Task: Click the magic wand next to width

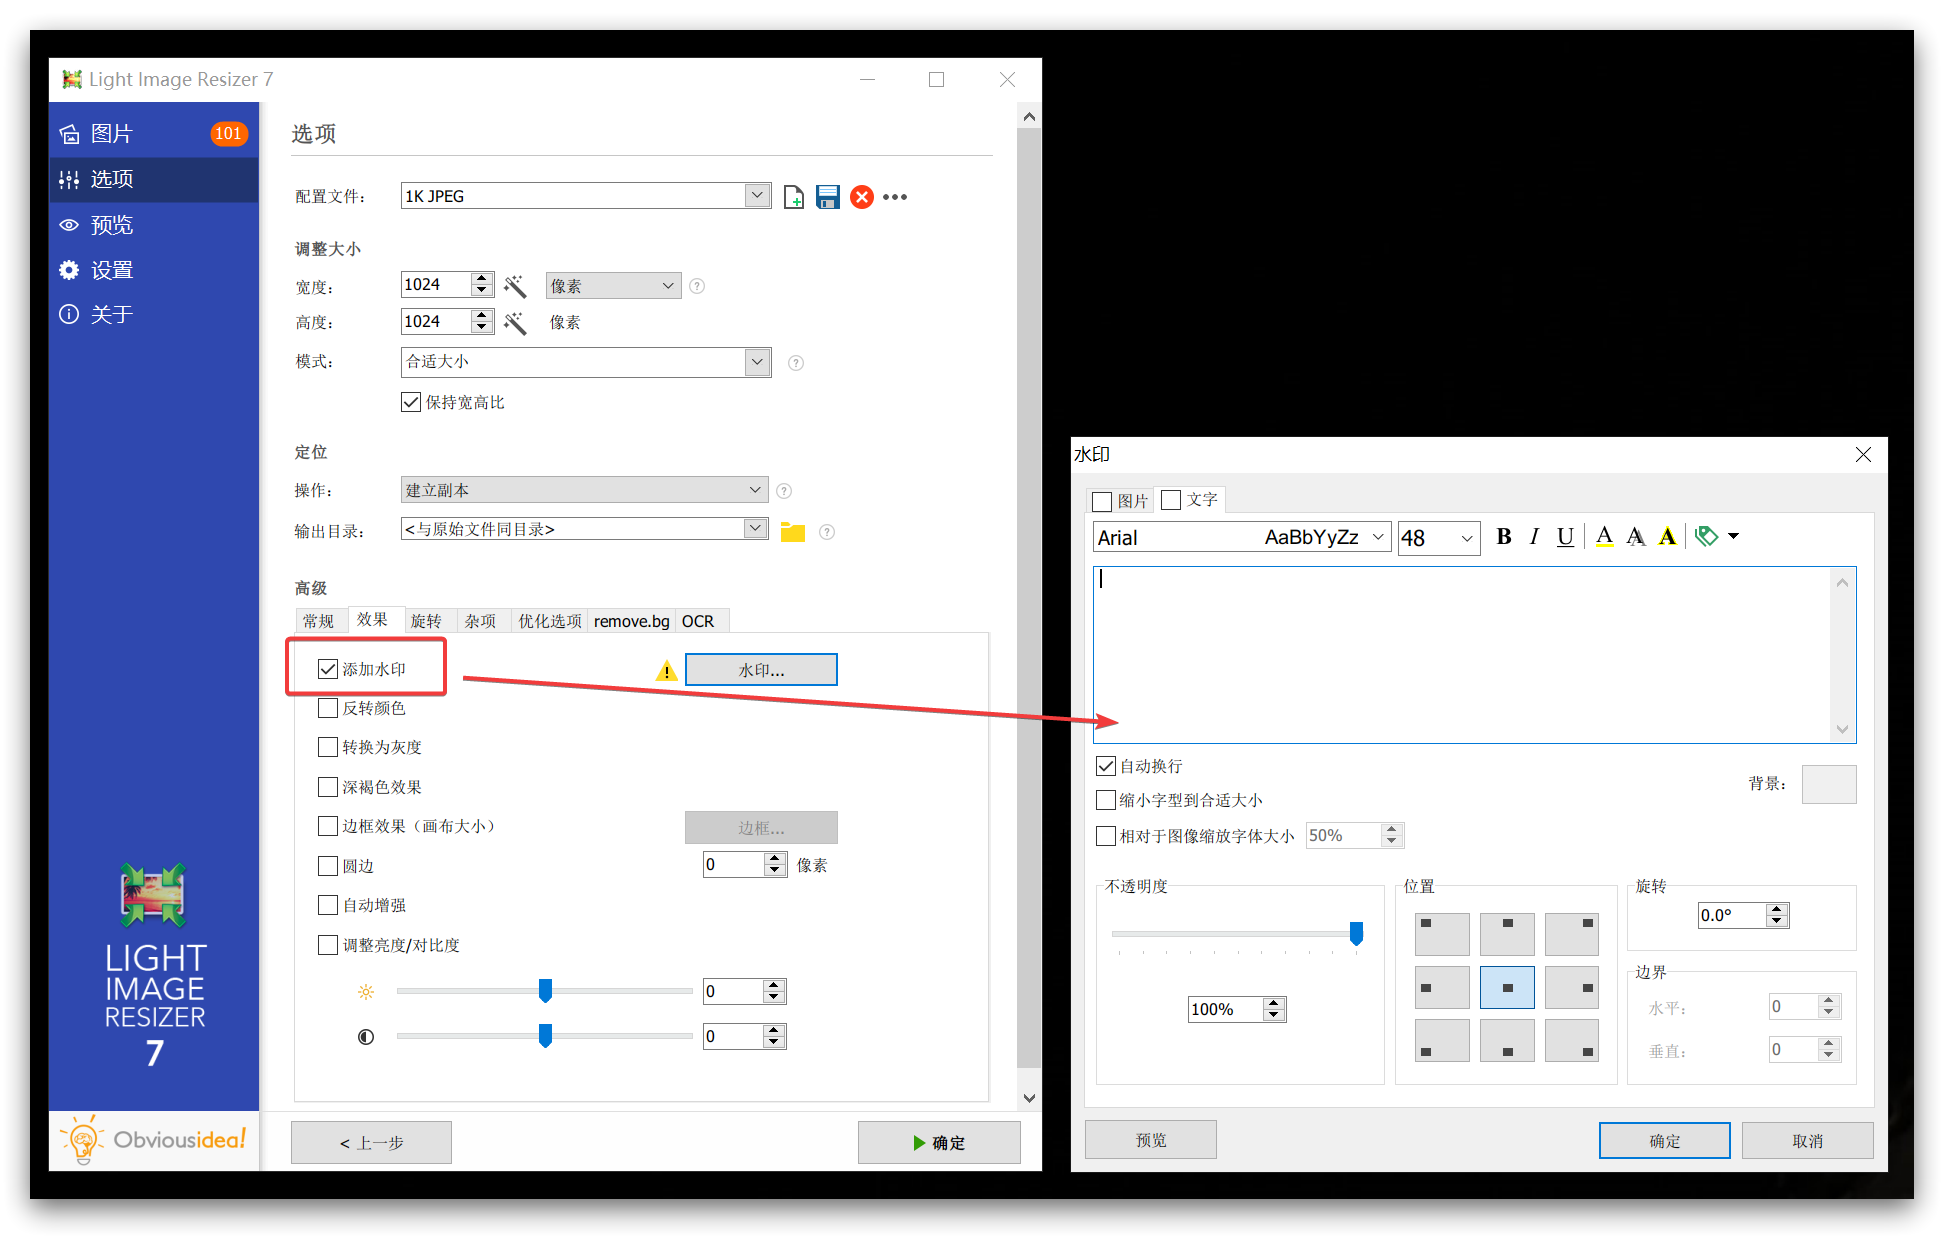Action: [515, 286]
